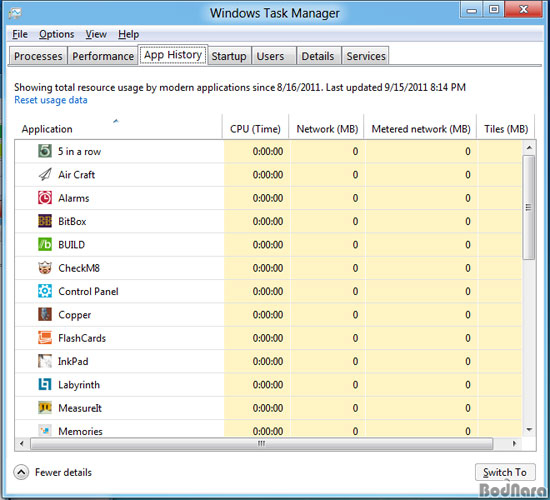Image resolution: width=550 pixels, height=500 pixels.
Task: Sort by the CPU (Time) column header
Action: pyautogui.click(x=255, y=127)
